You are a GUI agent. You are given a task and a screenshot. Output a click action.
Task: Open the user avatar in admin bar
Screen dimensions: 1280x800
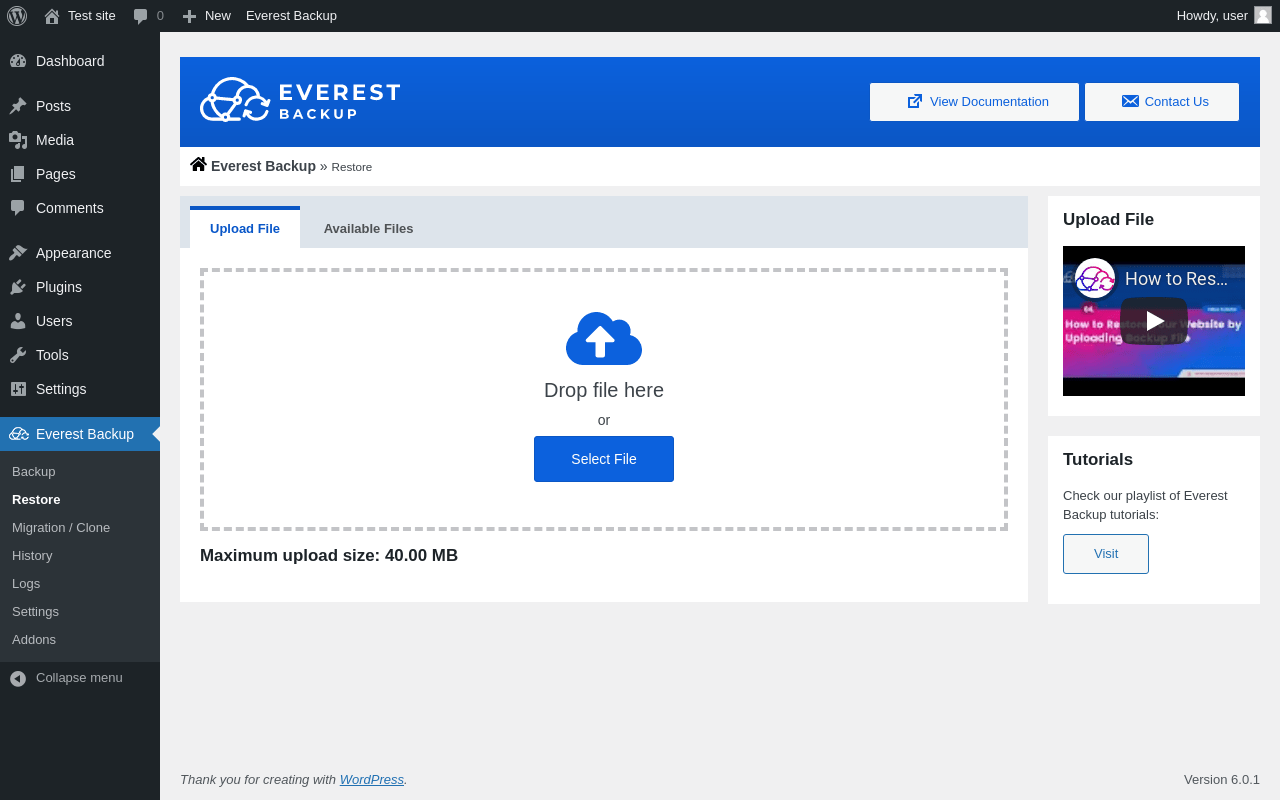pyautogui.click(x=1263, y=15)
